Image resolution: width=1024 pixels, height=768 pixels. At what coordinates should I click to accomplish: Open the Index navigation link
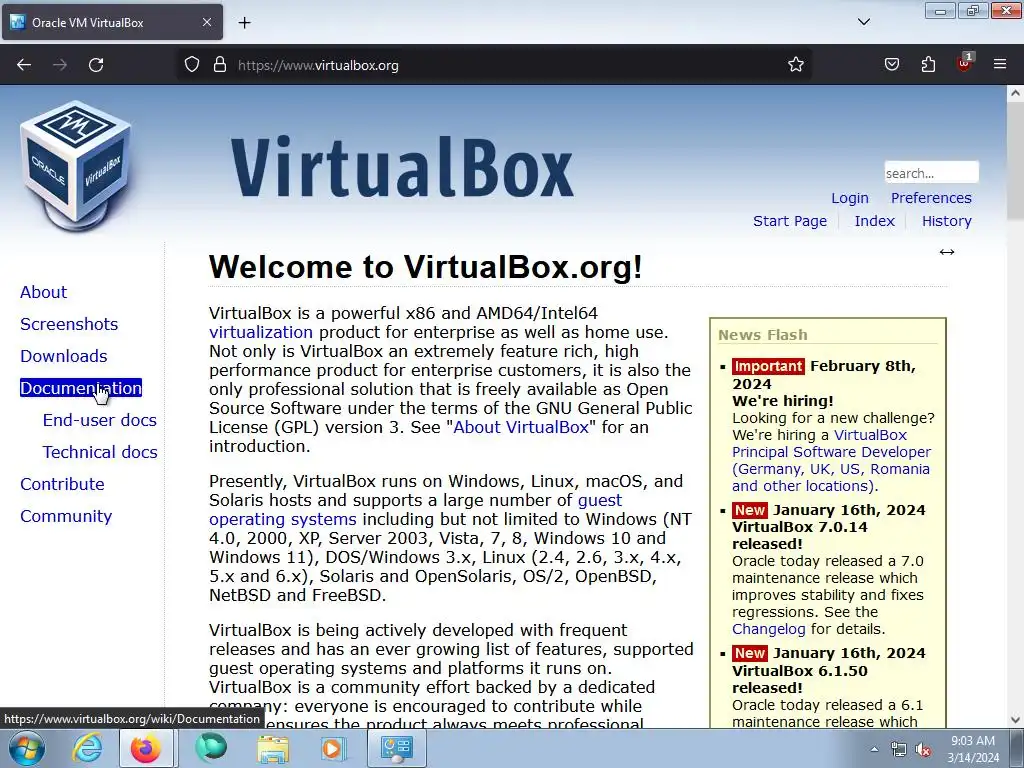click(x=874, y=221)
